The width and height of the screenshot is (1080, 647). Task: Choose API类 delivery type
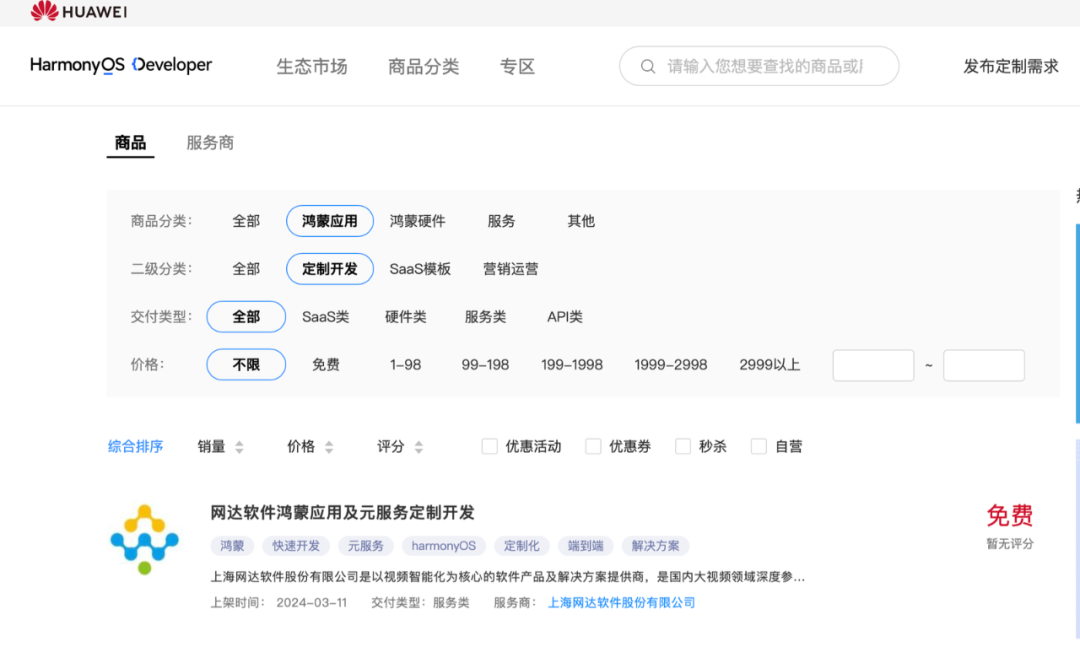click(565, 317)
